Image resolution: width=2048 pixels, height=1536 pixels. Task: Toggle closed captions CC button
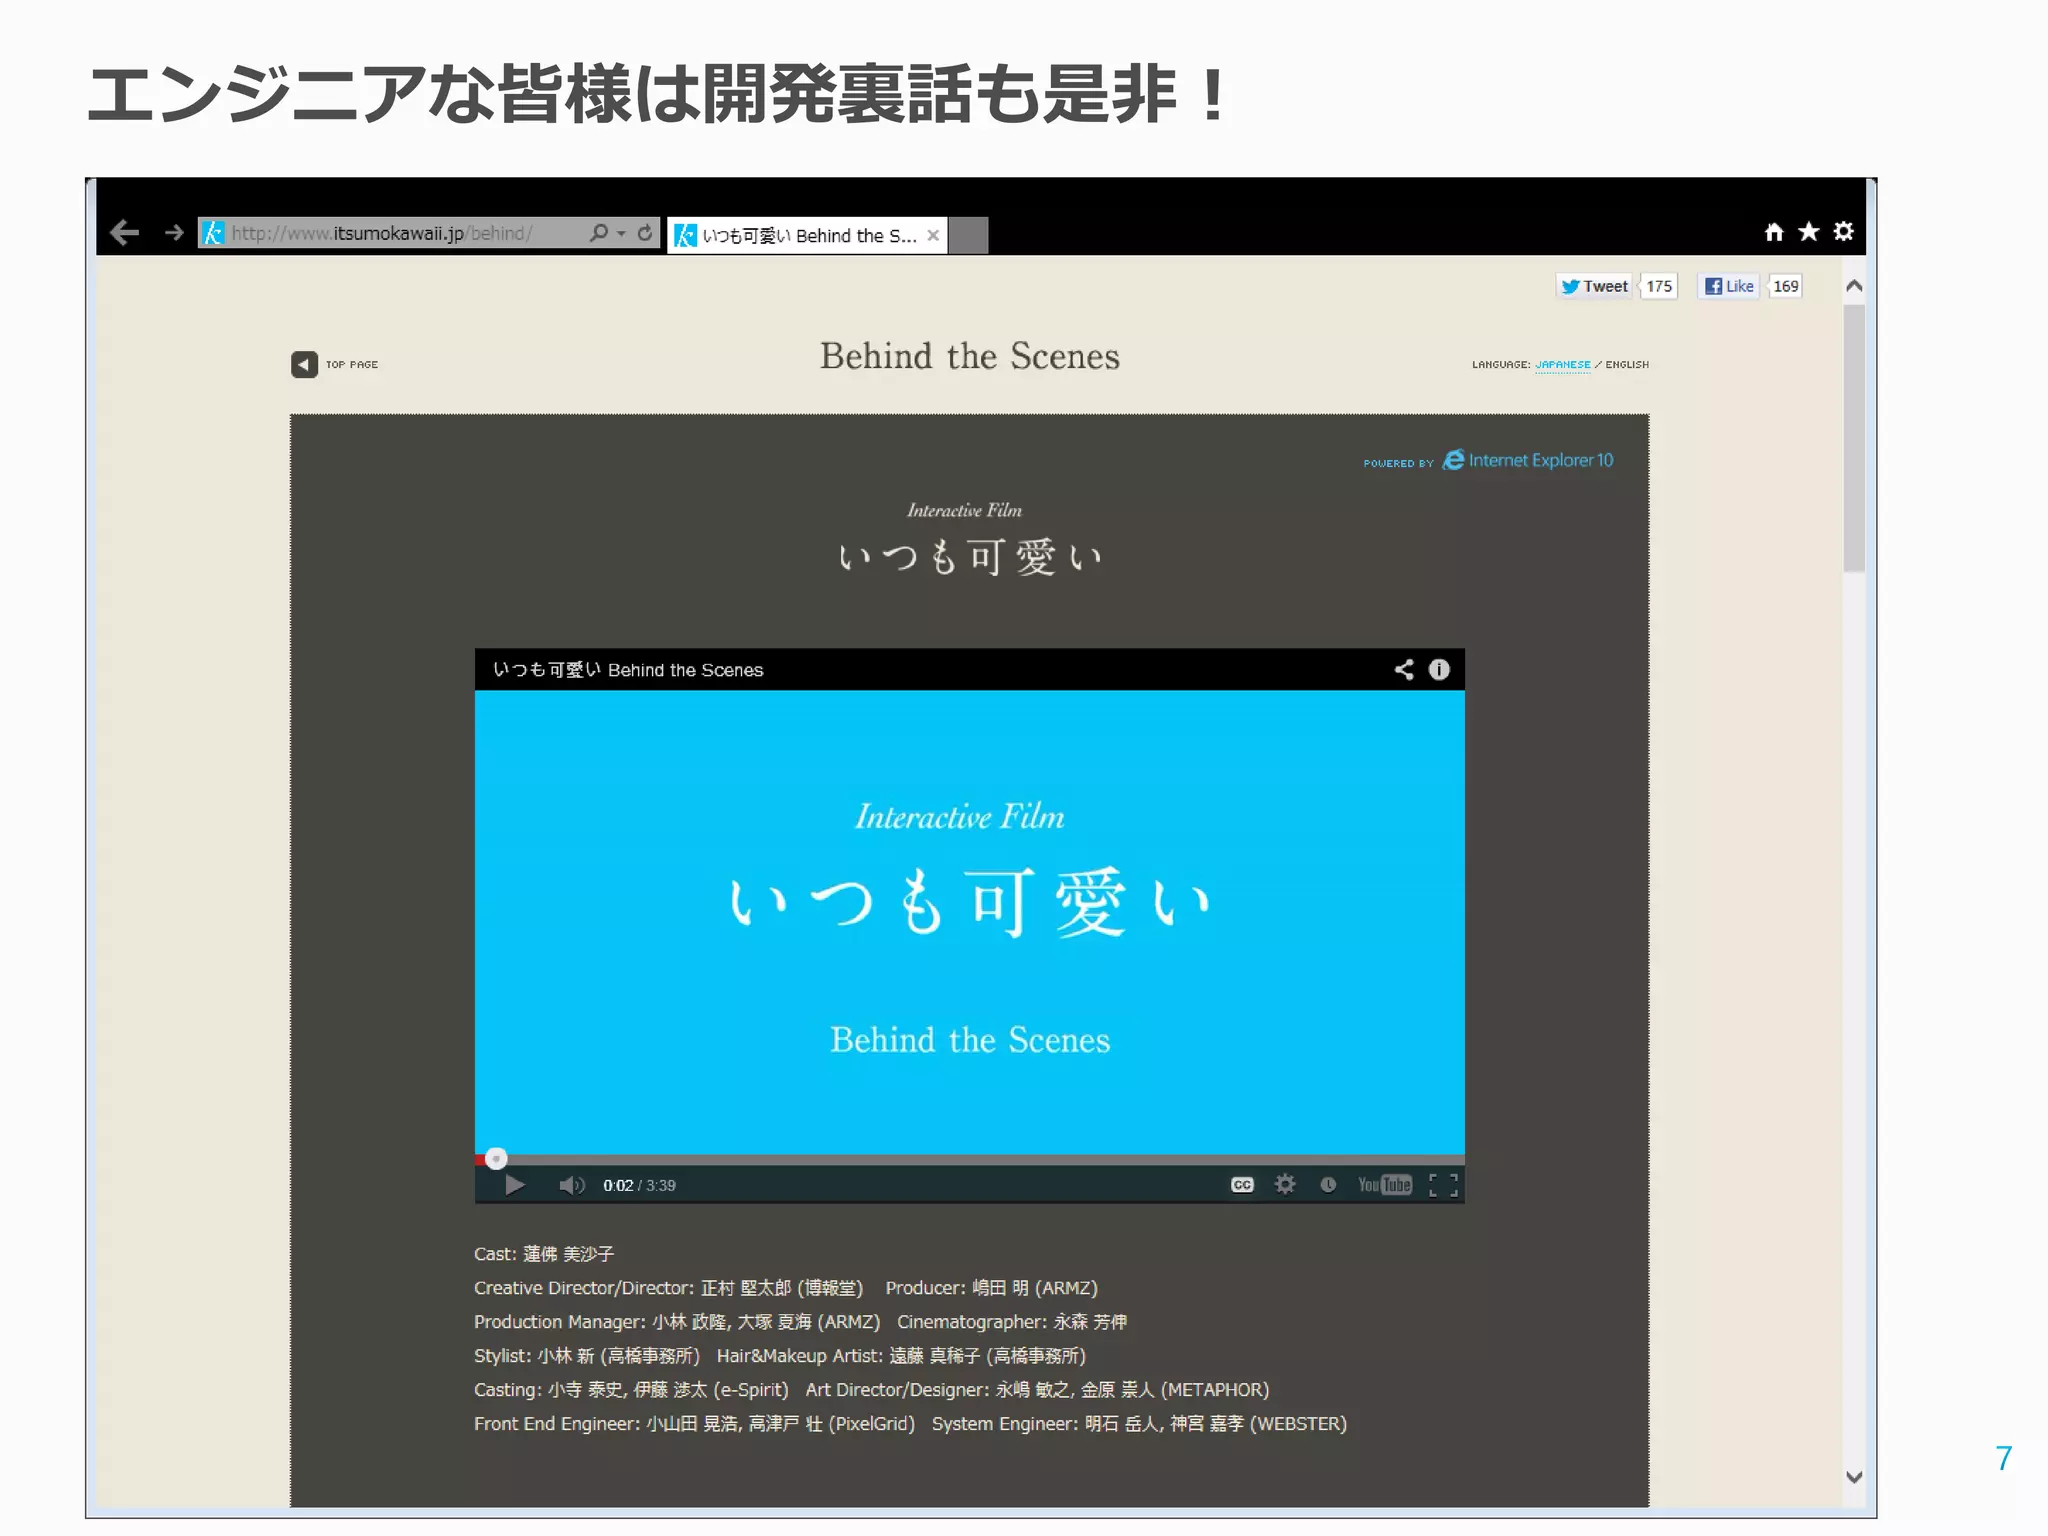1242,1185
